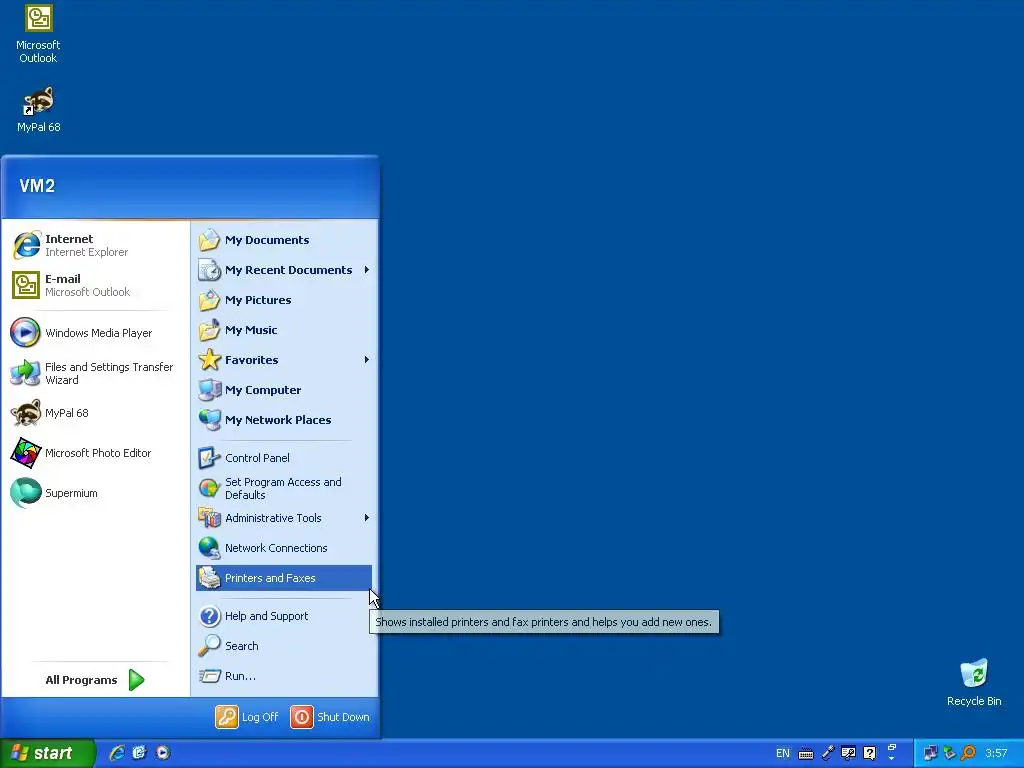Image resolution: width=1024 pixels, height=768 pixels.
Task: Open Printers and Faxes
Action: (x=283, y=578)
